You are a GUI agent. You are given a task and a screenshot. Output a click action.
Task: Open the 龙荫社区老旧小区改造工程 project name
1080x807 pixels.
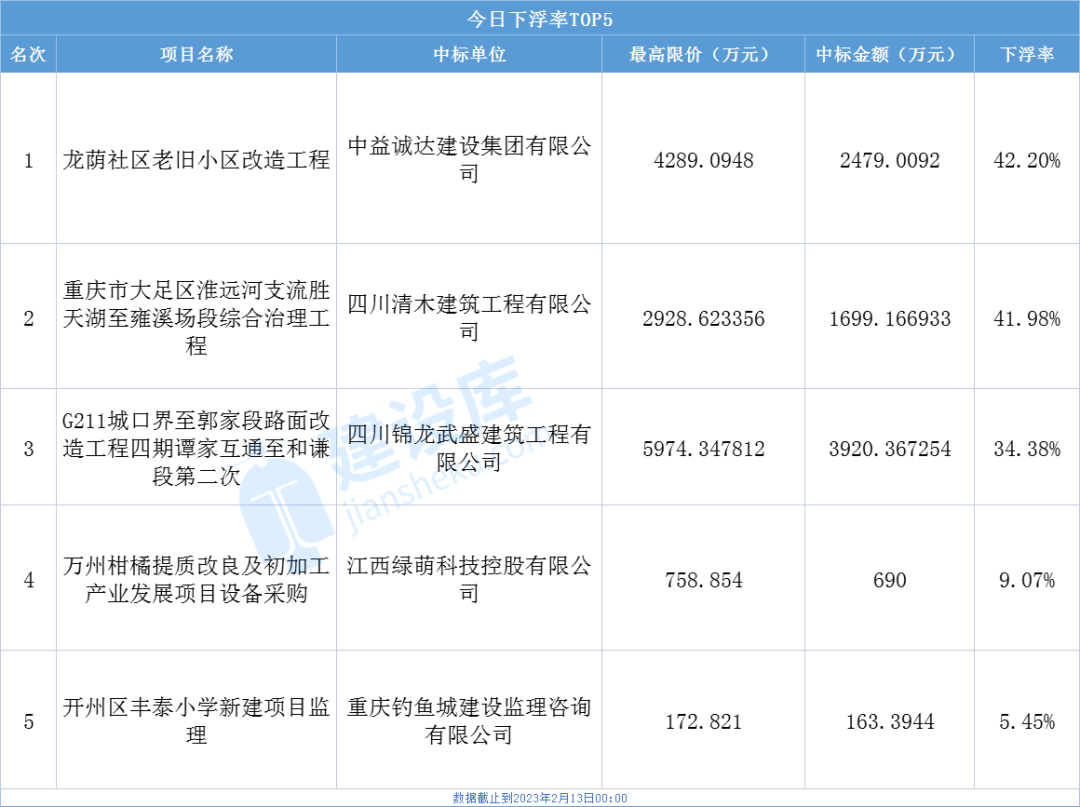tap(197, 160)
